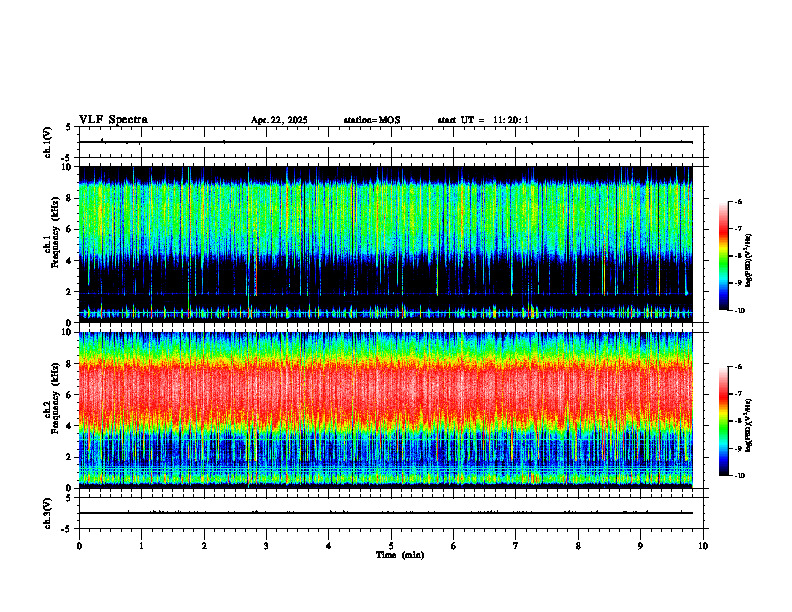Click the "-6" label on ch.2 colorbar
The image size is (792, 612).
pyautogui.click(x=738, y=367)
